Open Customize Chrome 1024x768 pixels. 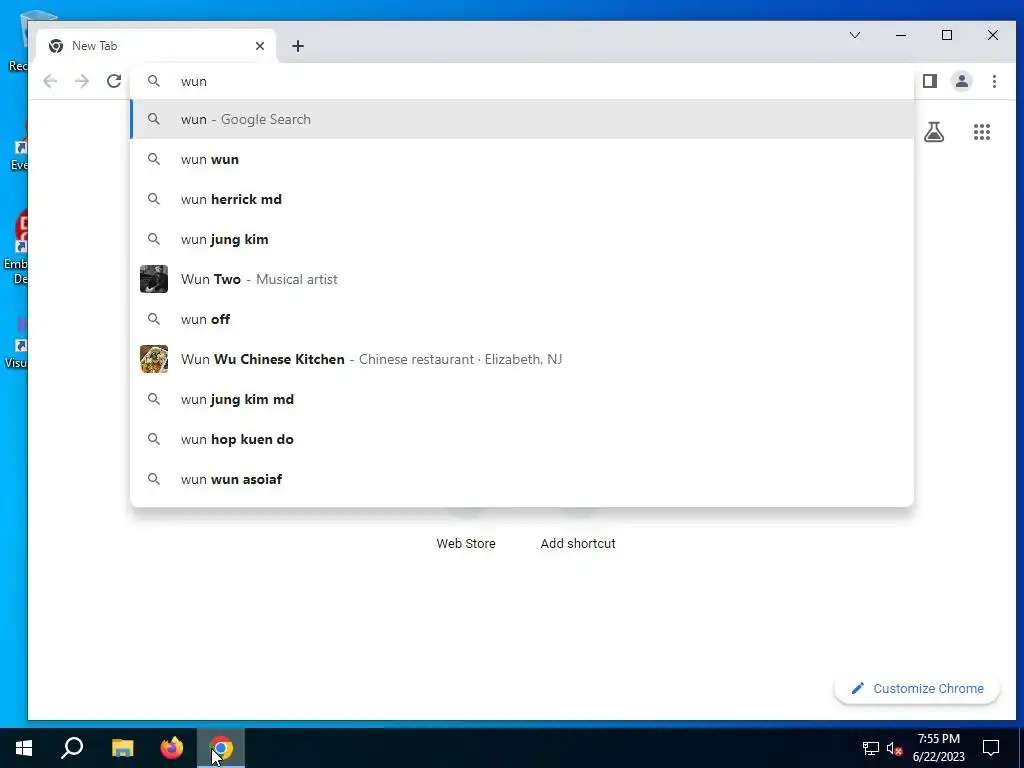coord(917,688)
